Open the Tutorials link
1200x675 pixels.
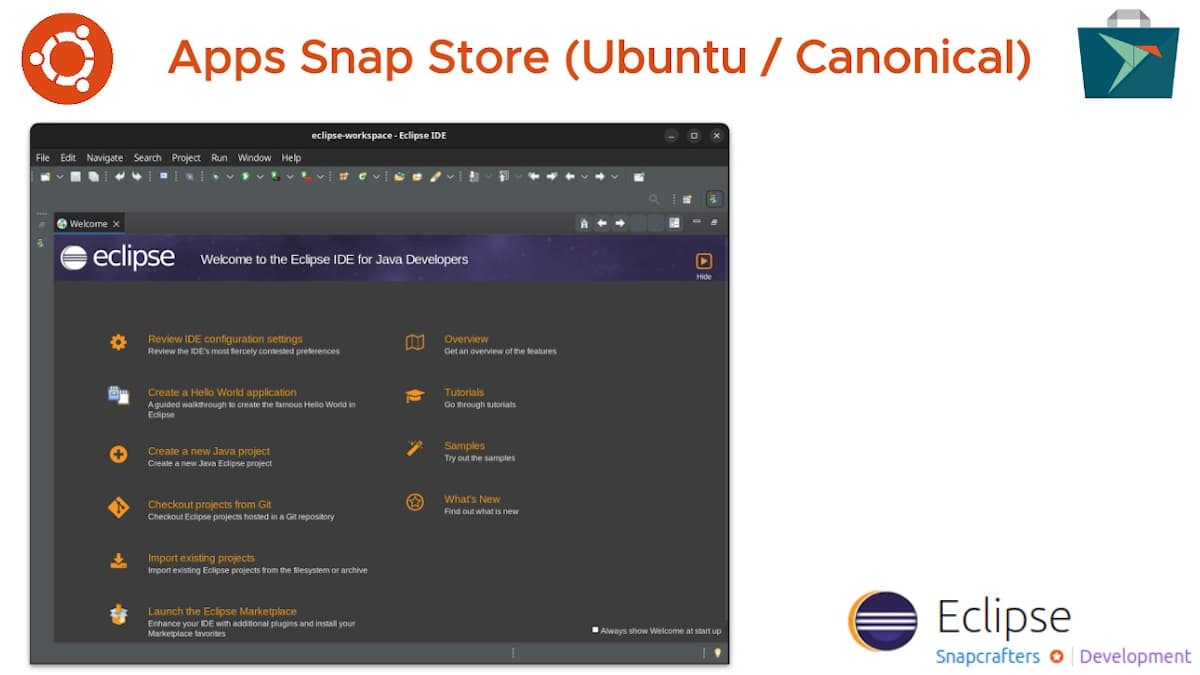pos(464,392)
